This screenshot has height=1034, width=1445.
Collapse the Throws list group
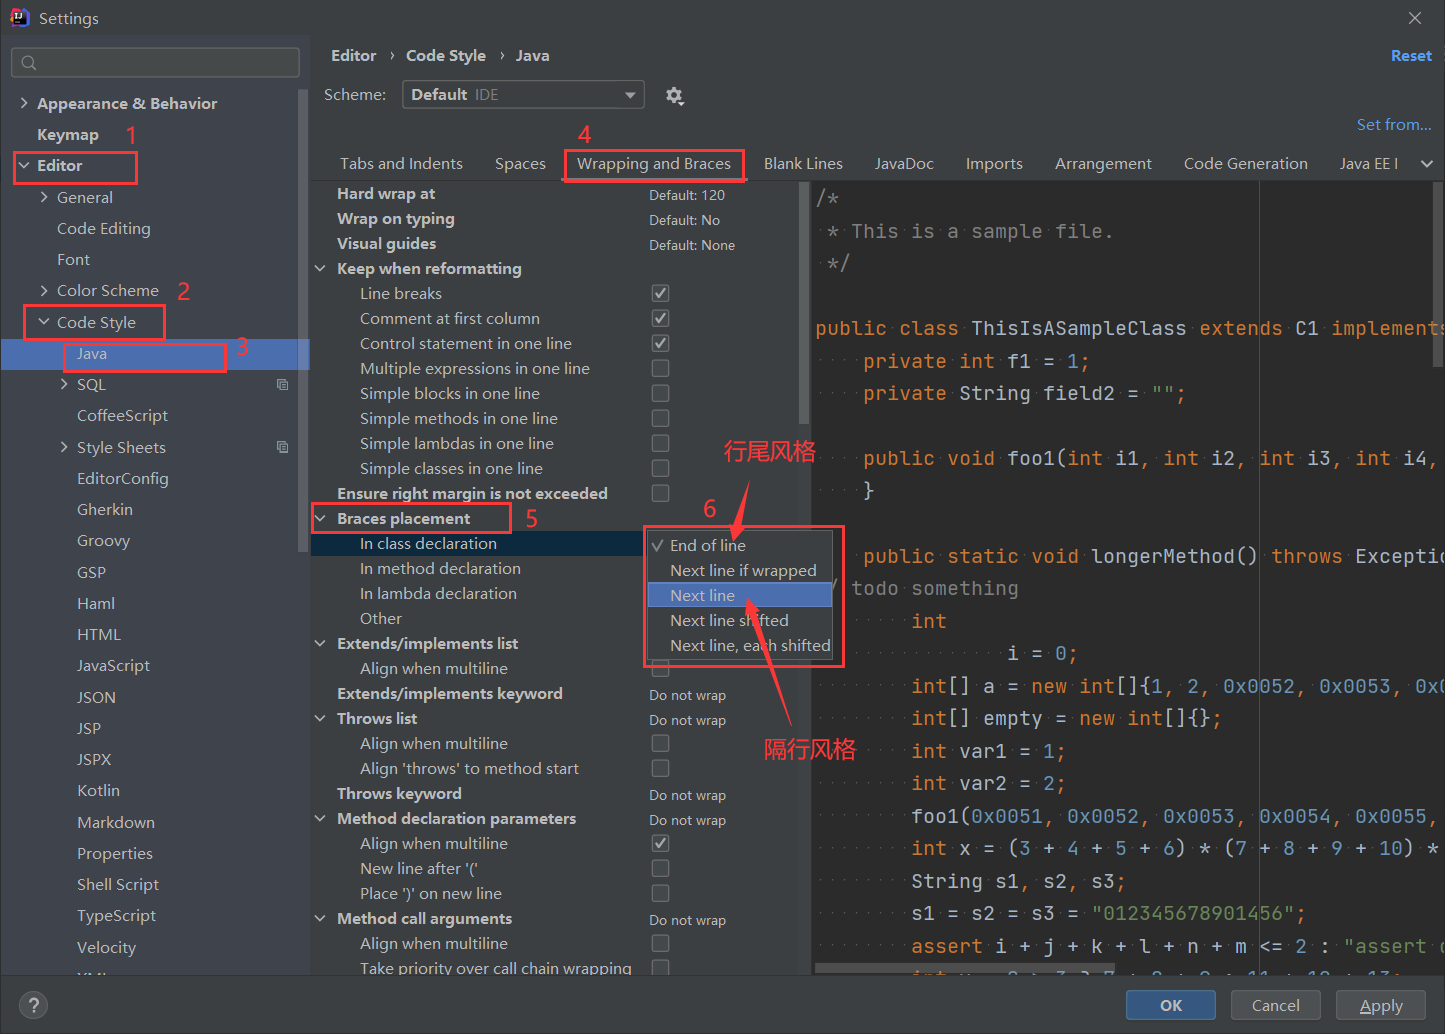pos(320,718)
